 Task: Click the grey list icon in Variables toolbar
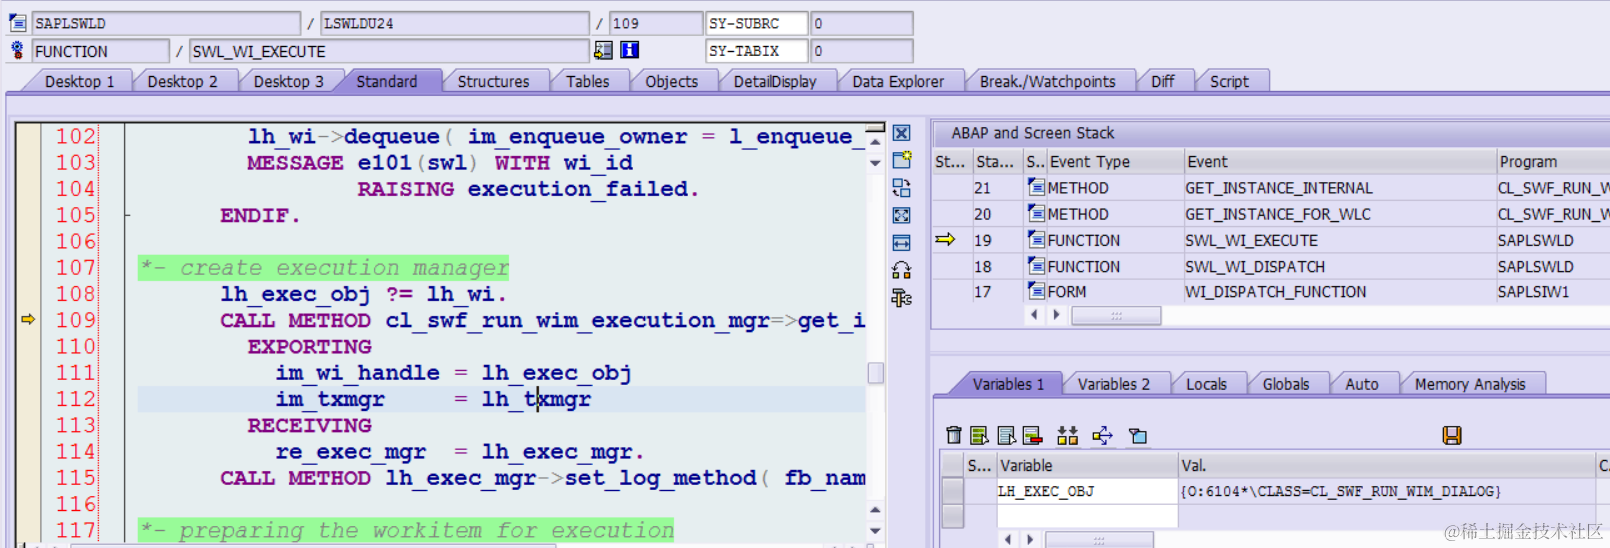tap(1006, 435)
